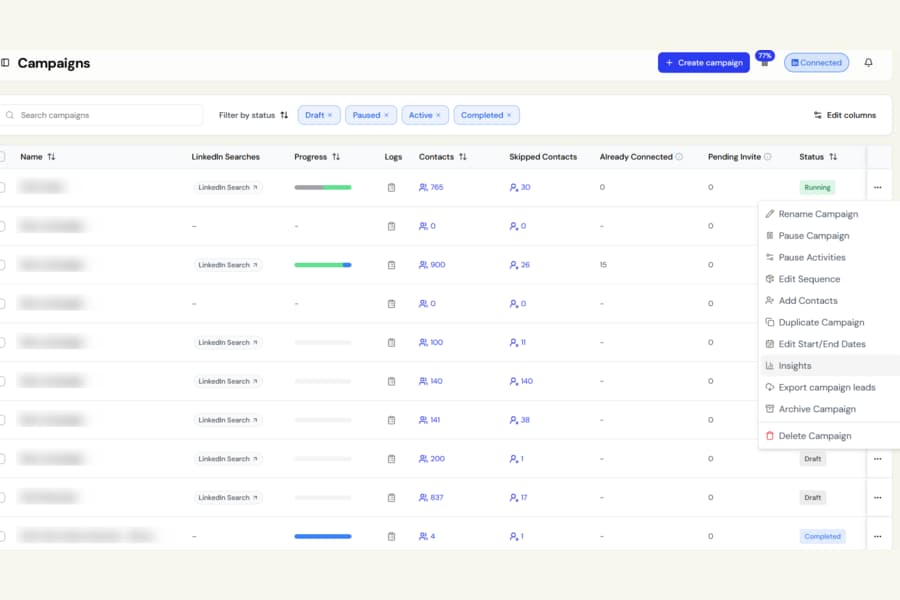Viewport: 900px width, 600px height.
Task: Open the logs icon for the 140-contact campaign
Action: tap(391, 381)
